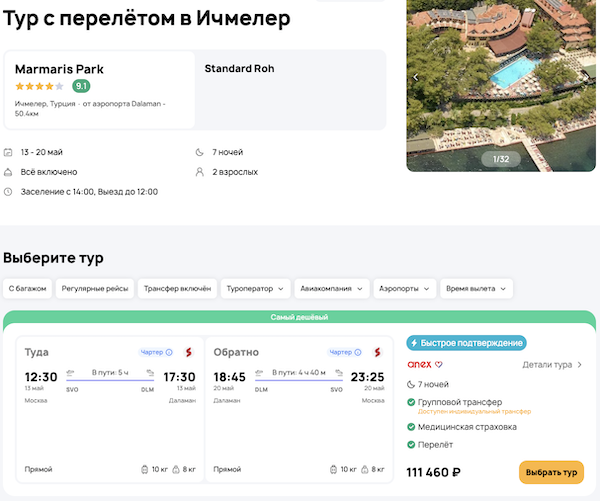Expand the 'Авиакомпания' dropdown
The image size is (600, 501).
pos(332,289)
